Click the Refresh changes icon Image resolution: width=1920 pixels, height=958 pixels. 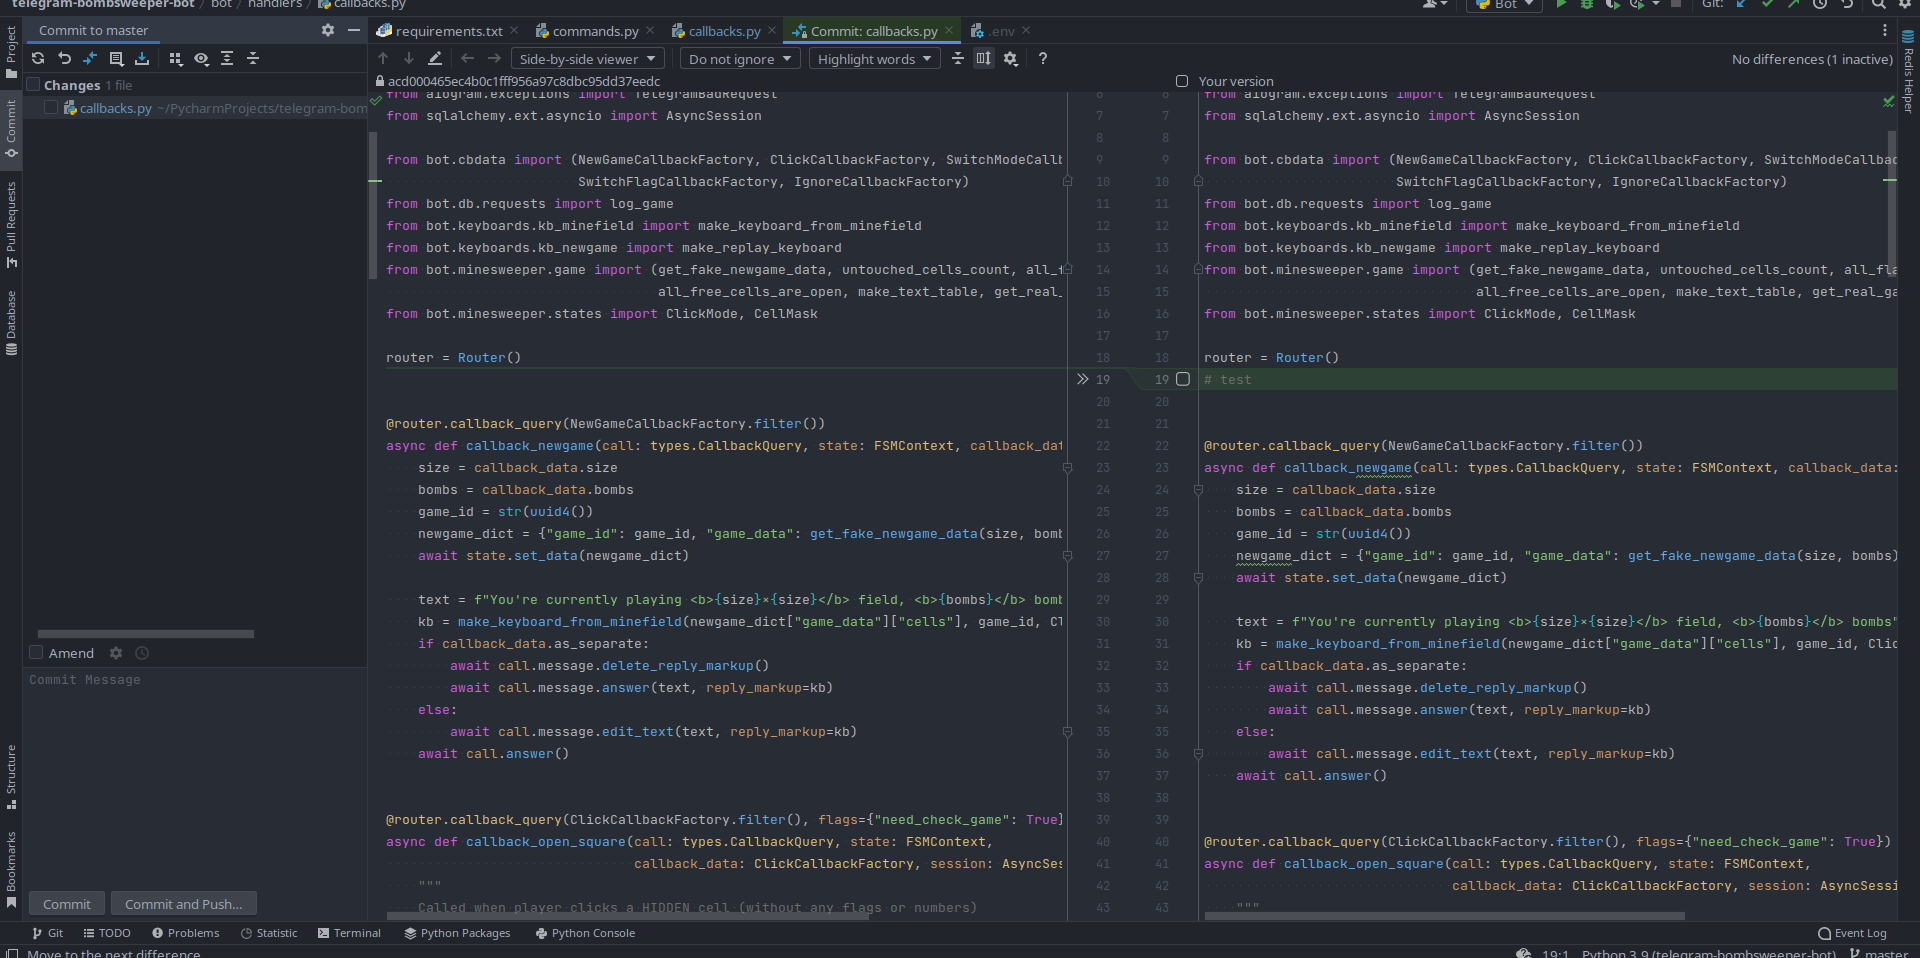point(38,59)
